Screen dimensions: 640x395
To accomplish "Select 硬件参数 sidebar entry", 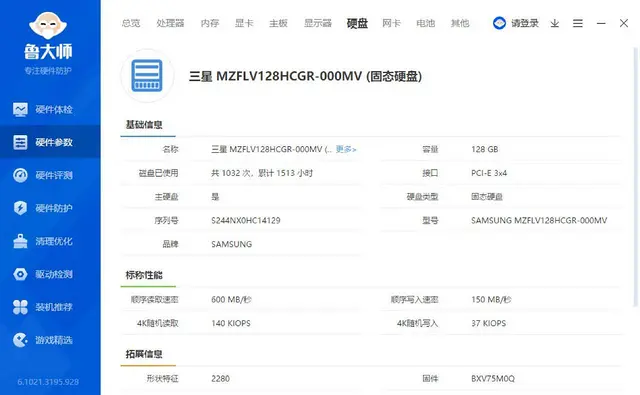I will (x=50, y=142).
